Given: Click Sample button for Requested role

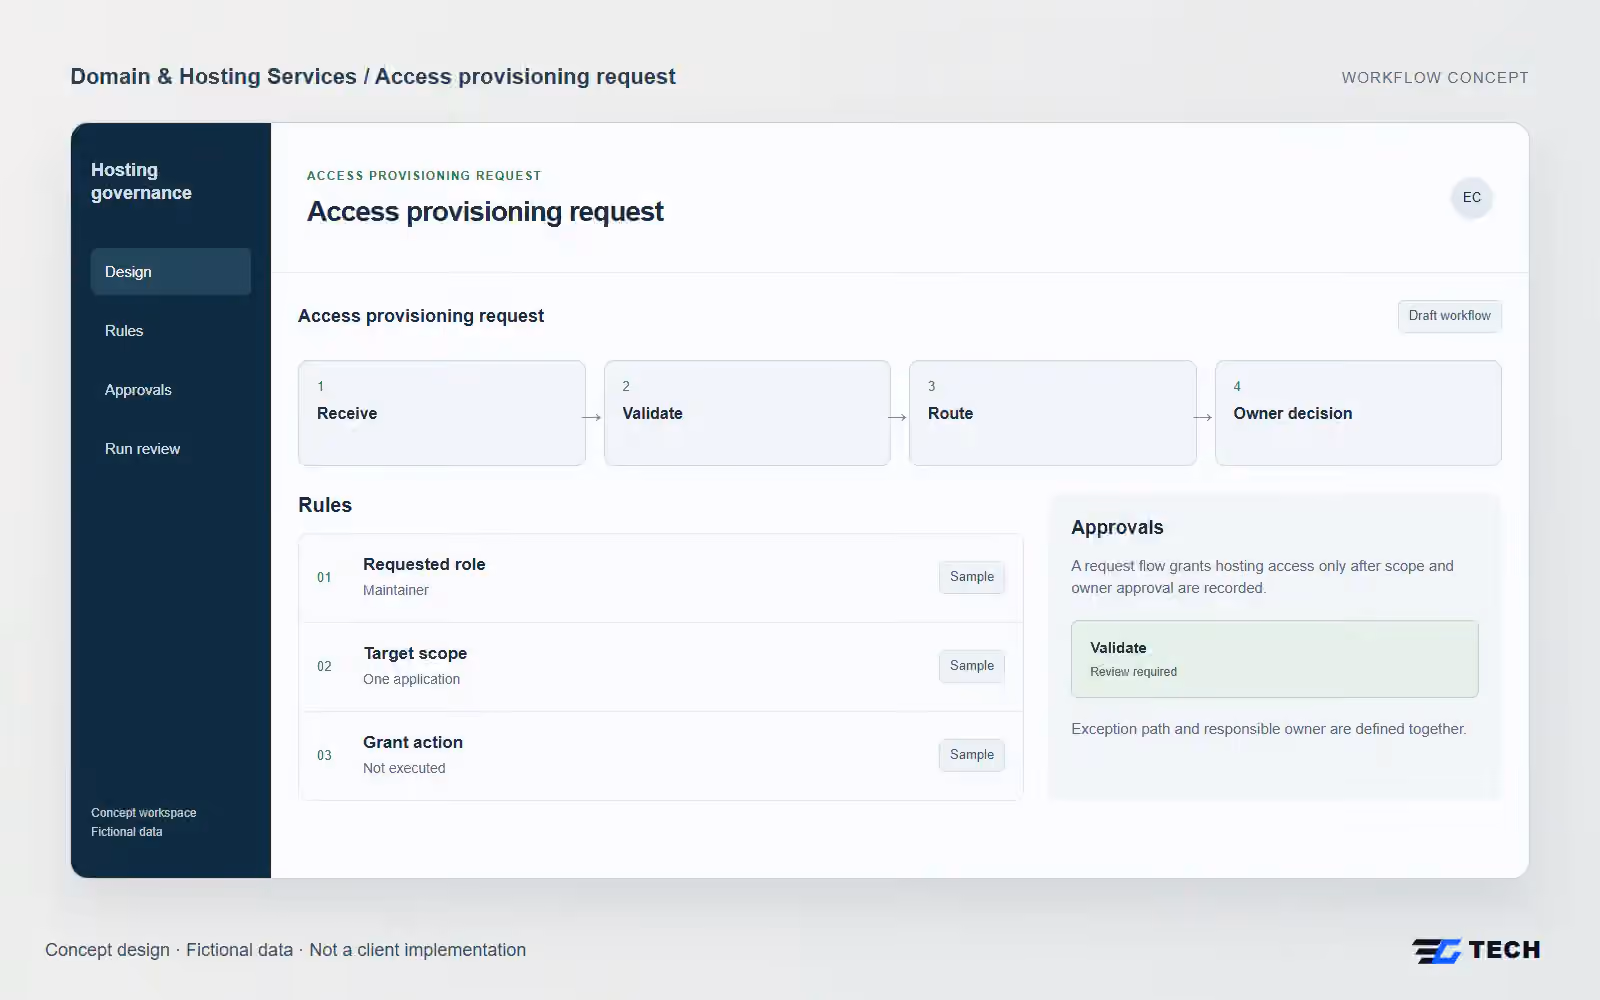Looking at the screenshot, I should pyautogui.click(x=972, y=577).
